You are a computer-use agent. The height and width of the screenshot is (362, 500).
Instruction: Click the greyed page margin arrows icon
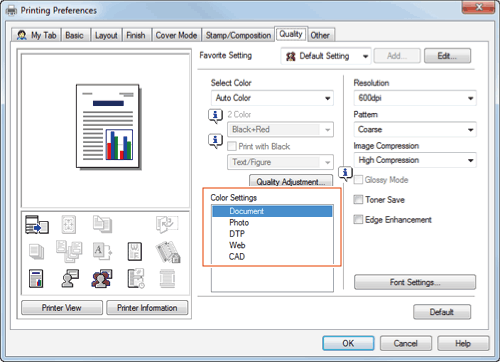coord(69,224)
